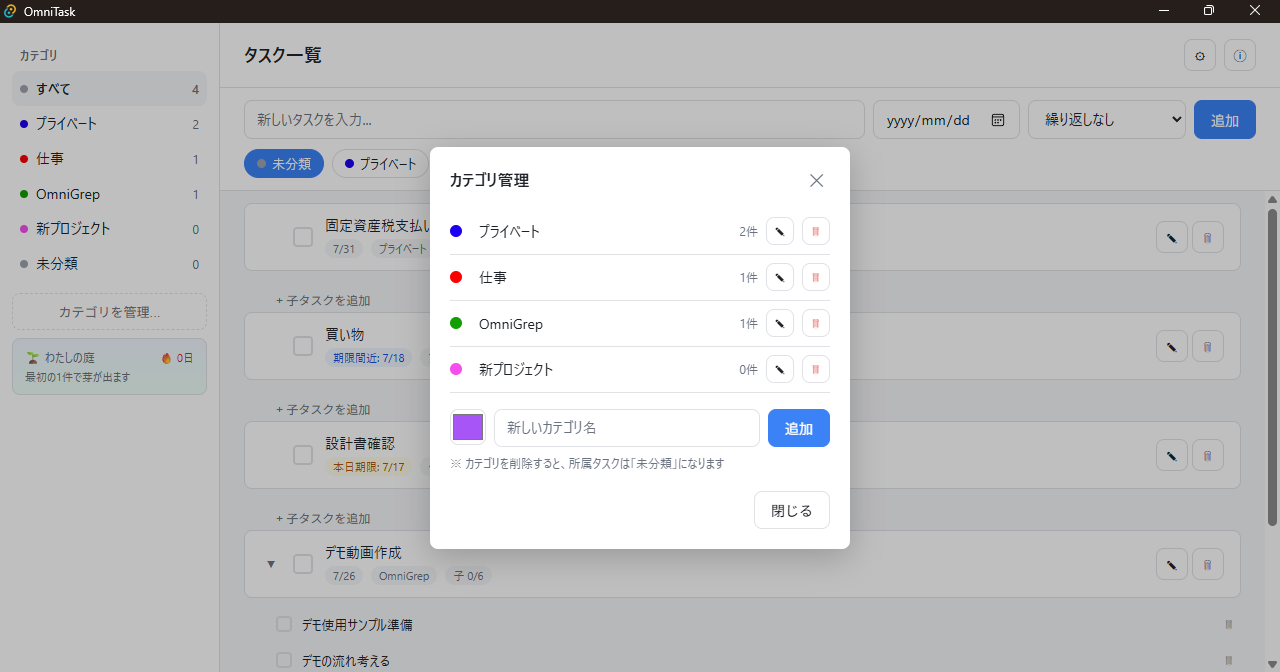Viewport: 1280px width, 672px height.
Task: Check the デモ動画作成 task checkbox
Action: tap(303, 564)
